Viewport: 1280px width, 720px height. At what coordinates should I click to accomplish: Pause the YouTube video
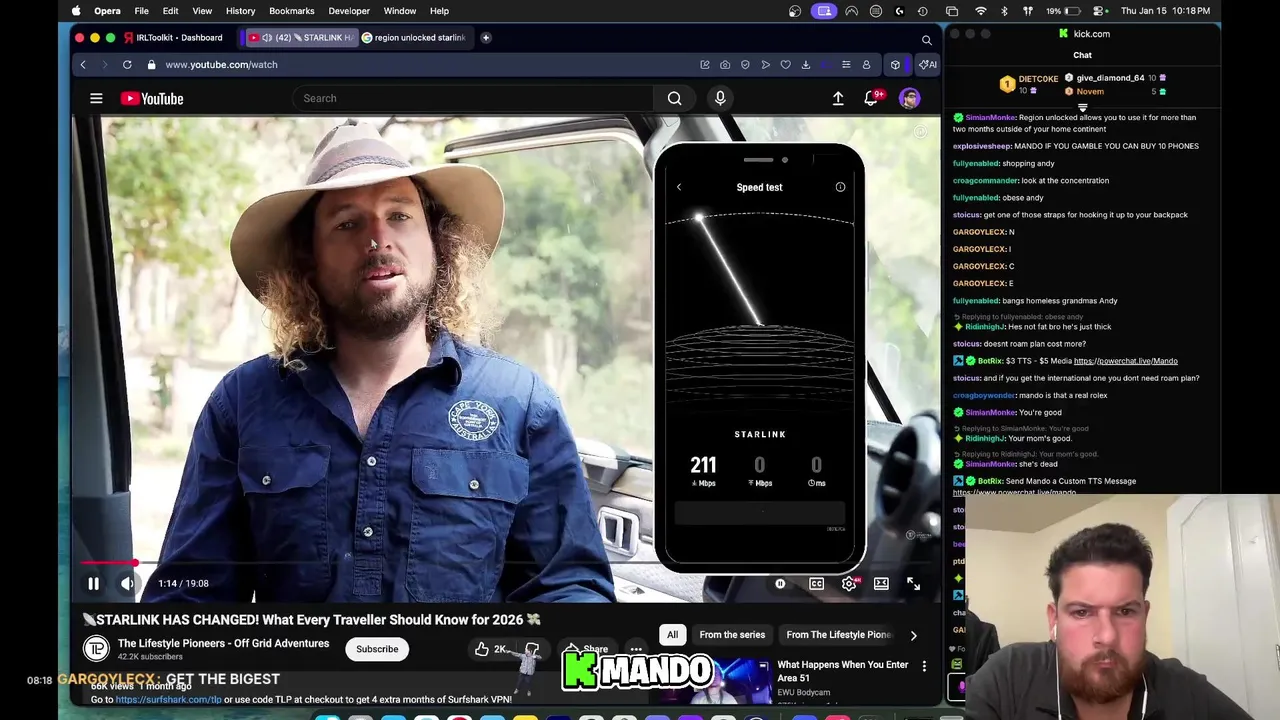[x=93, y=583]
